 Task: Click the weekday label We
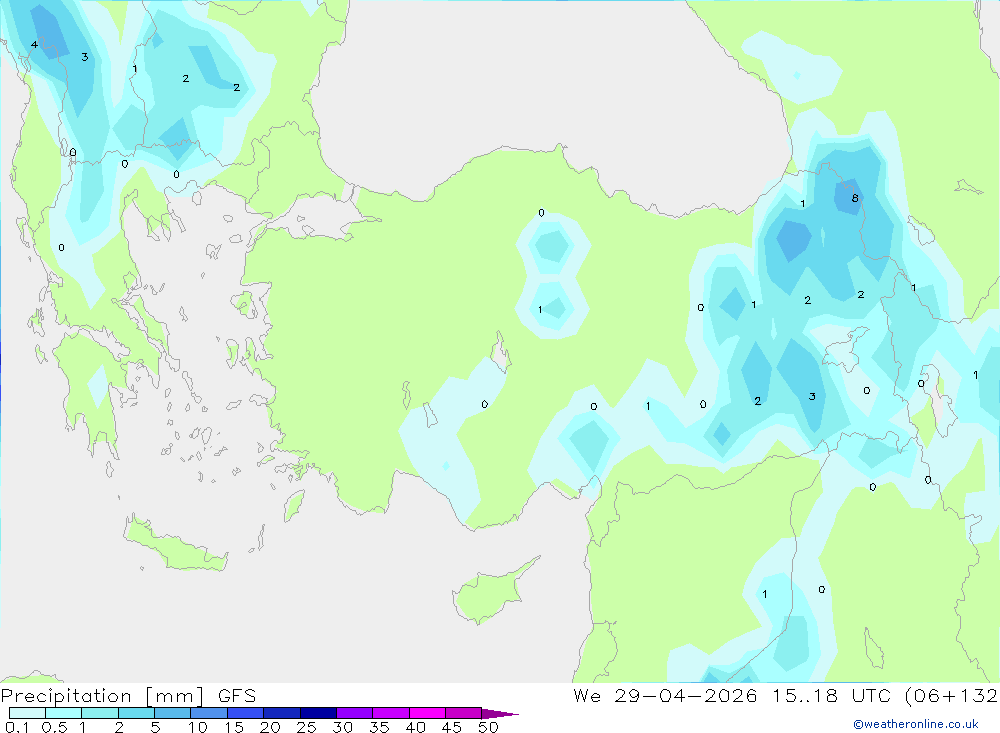(x=587, y=696)
